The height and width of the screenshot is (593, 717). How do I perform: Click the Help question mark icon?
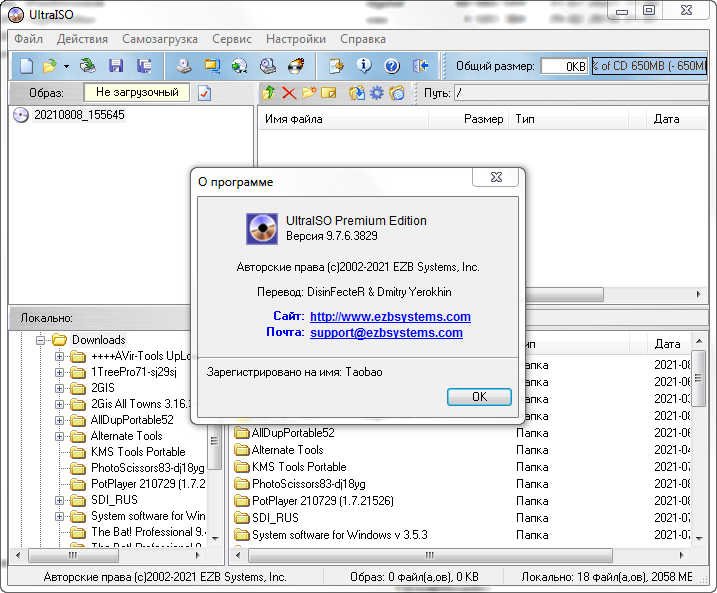[392, 66]
